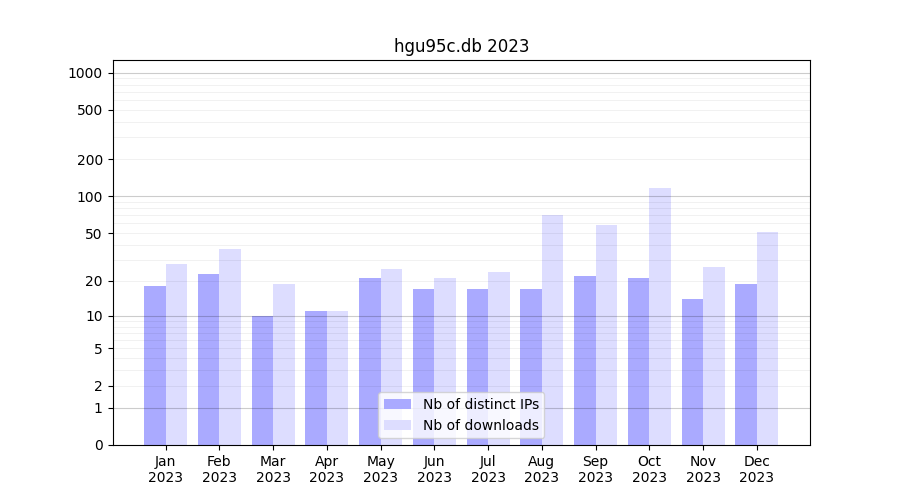Click the November distinct IPs bar

692,371
